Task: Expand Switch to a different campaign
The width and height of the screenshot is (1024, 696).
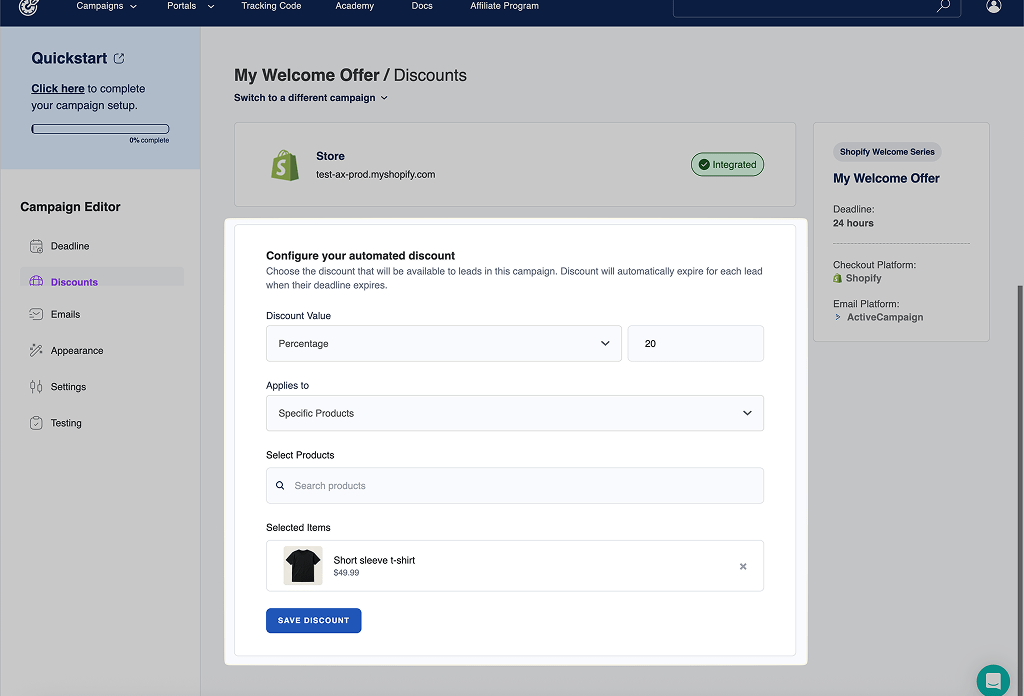Action: (311, 98)
